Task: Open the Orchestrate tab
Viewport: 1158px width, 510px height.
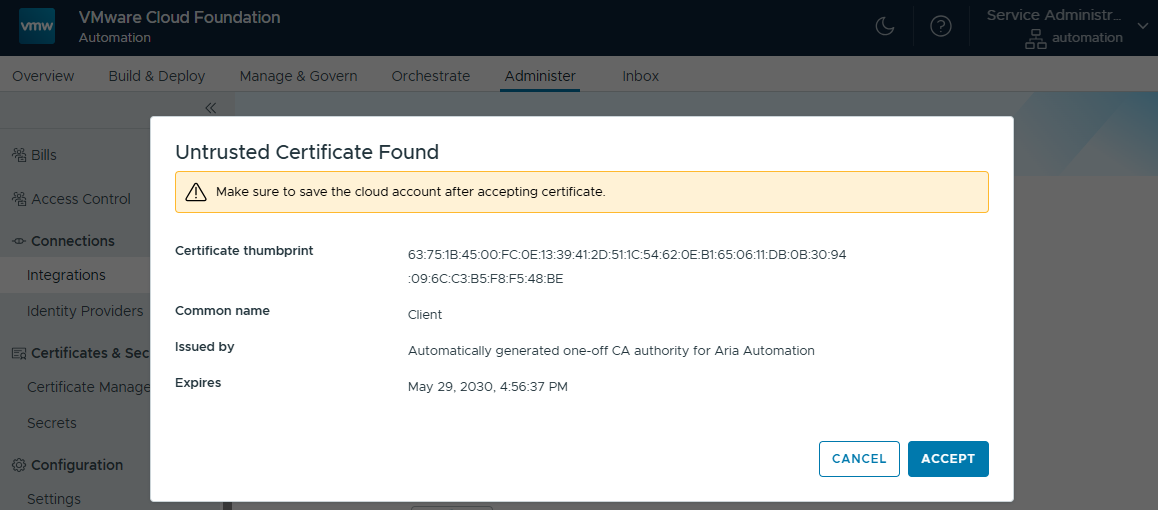Action: [431, 76]
